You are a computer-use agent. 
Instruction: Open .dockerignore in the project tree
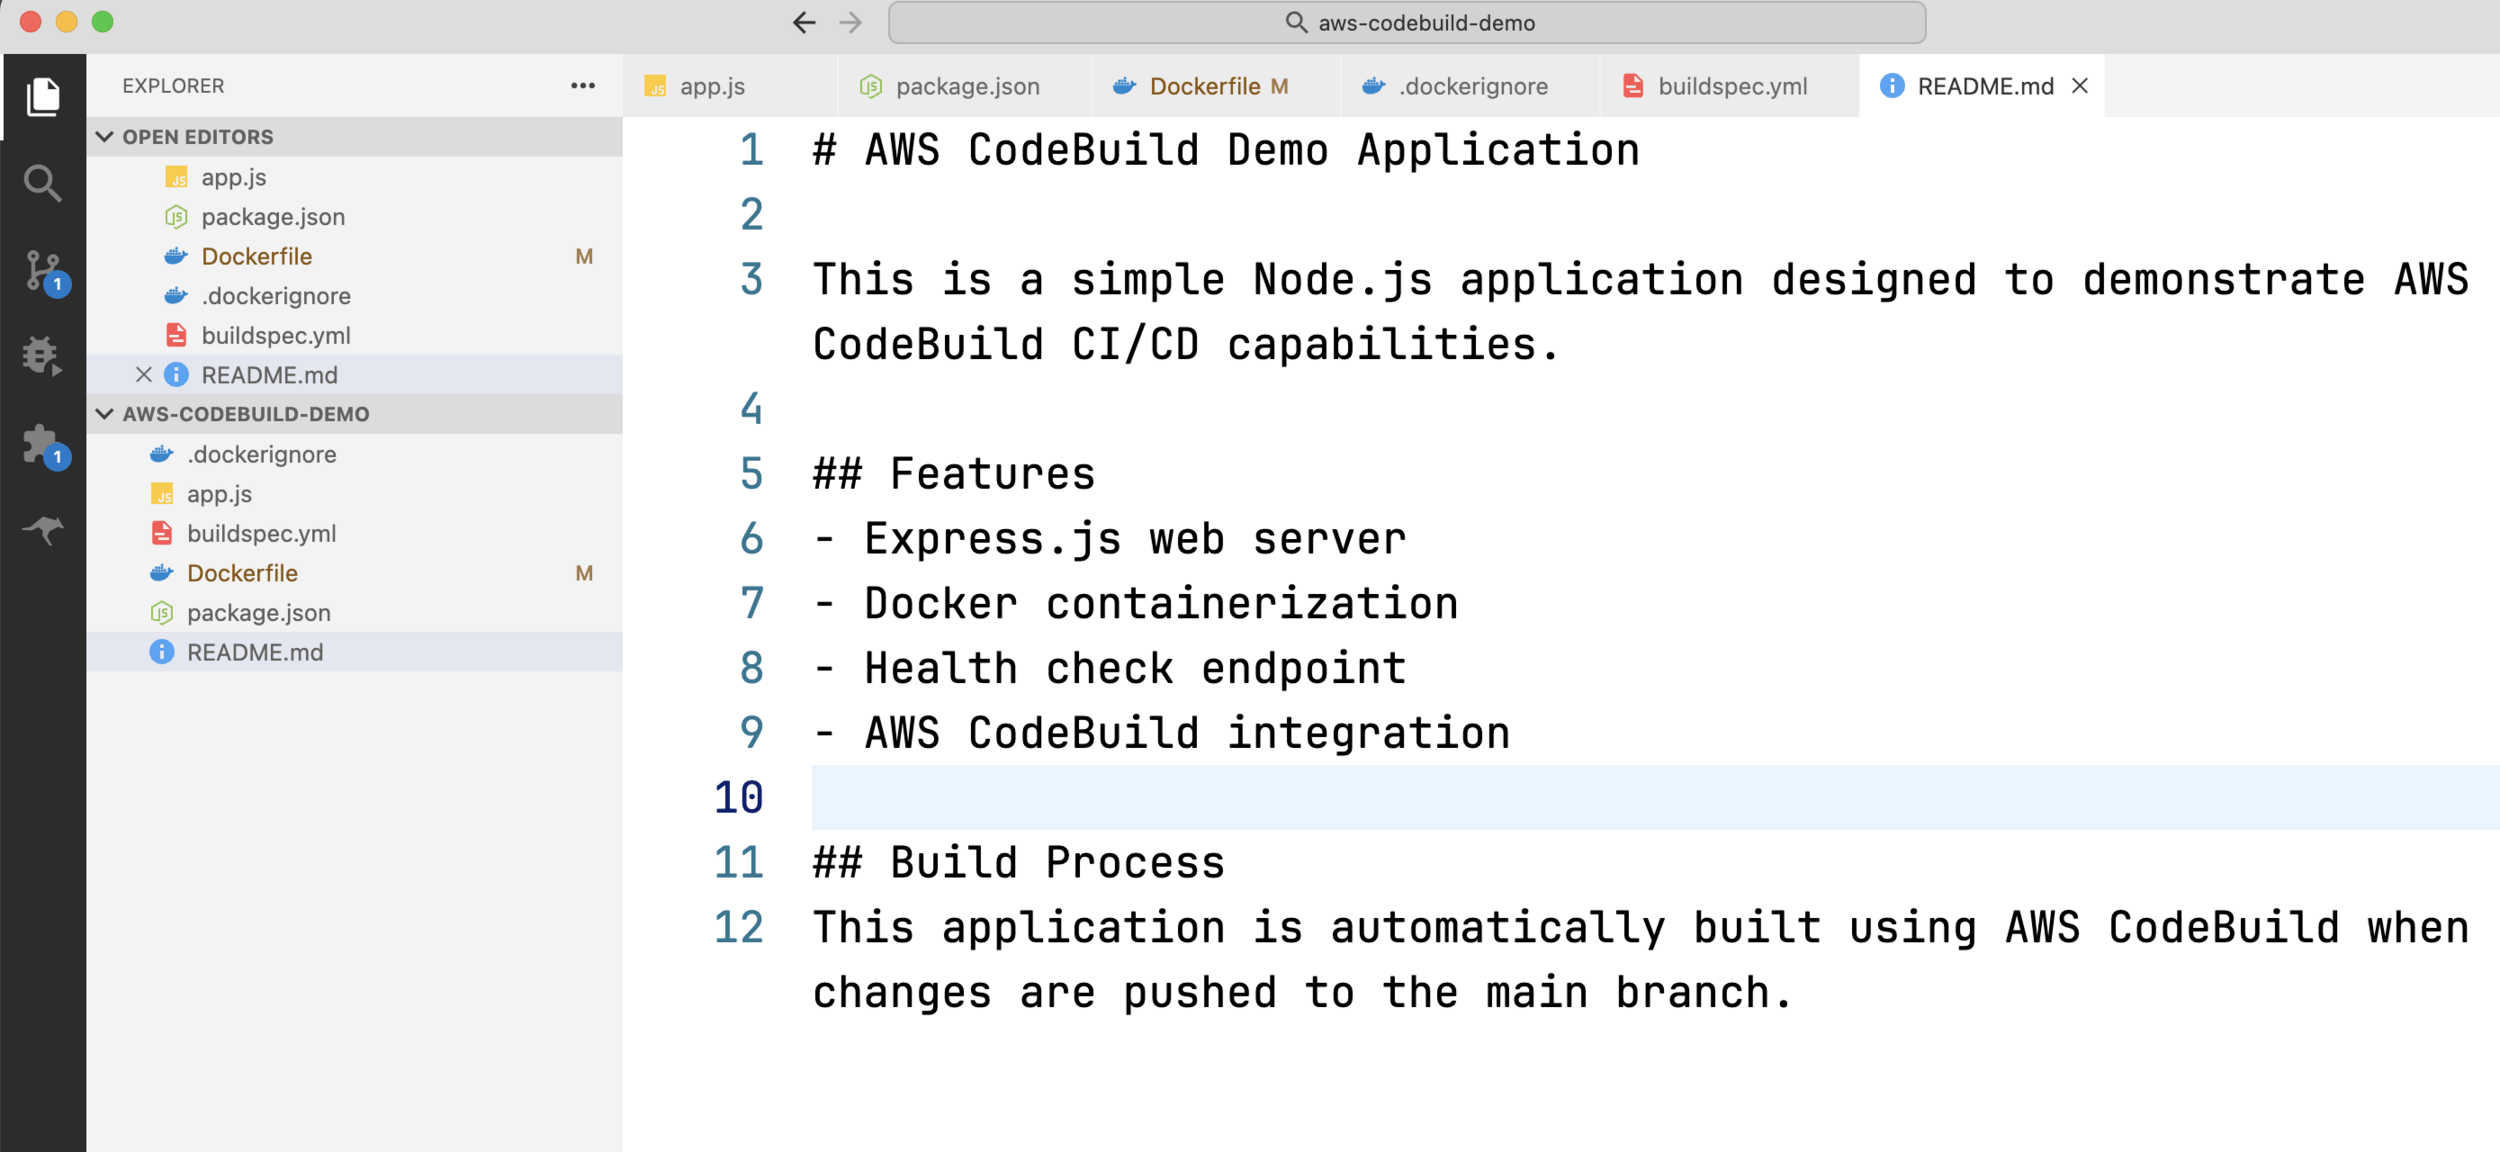click(x=261, y=455)
